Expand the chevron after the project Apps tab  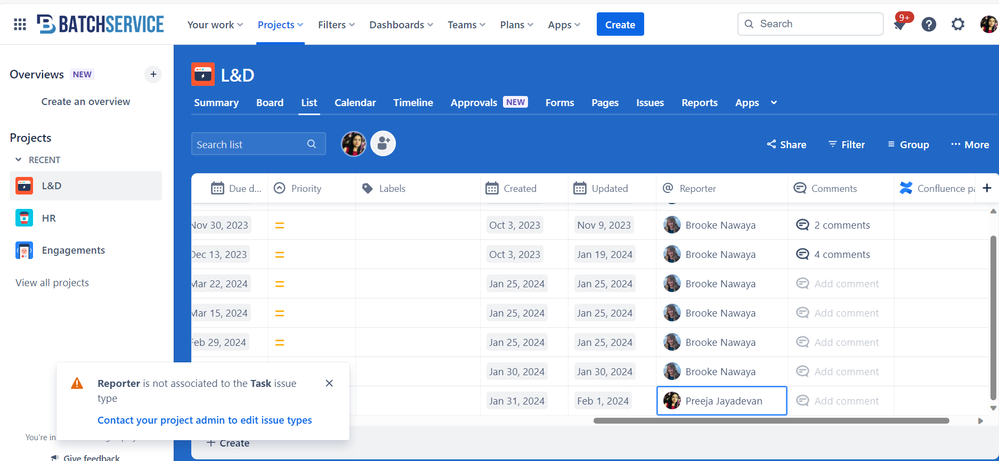[x=774, y=103]
